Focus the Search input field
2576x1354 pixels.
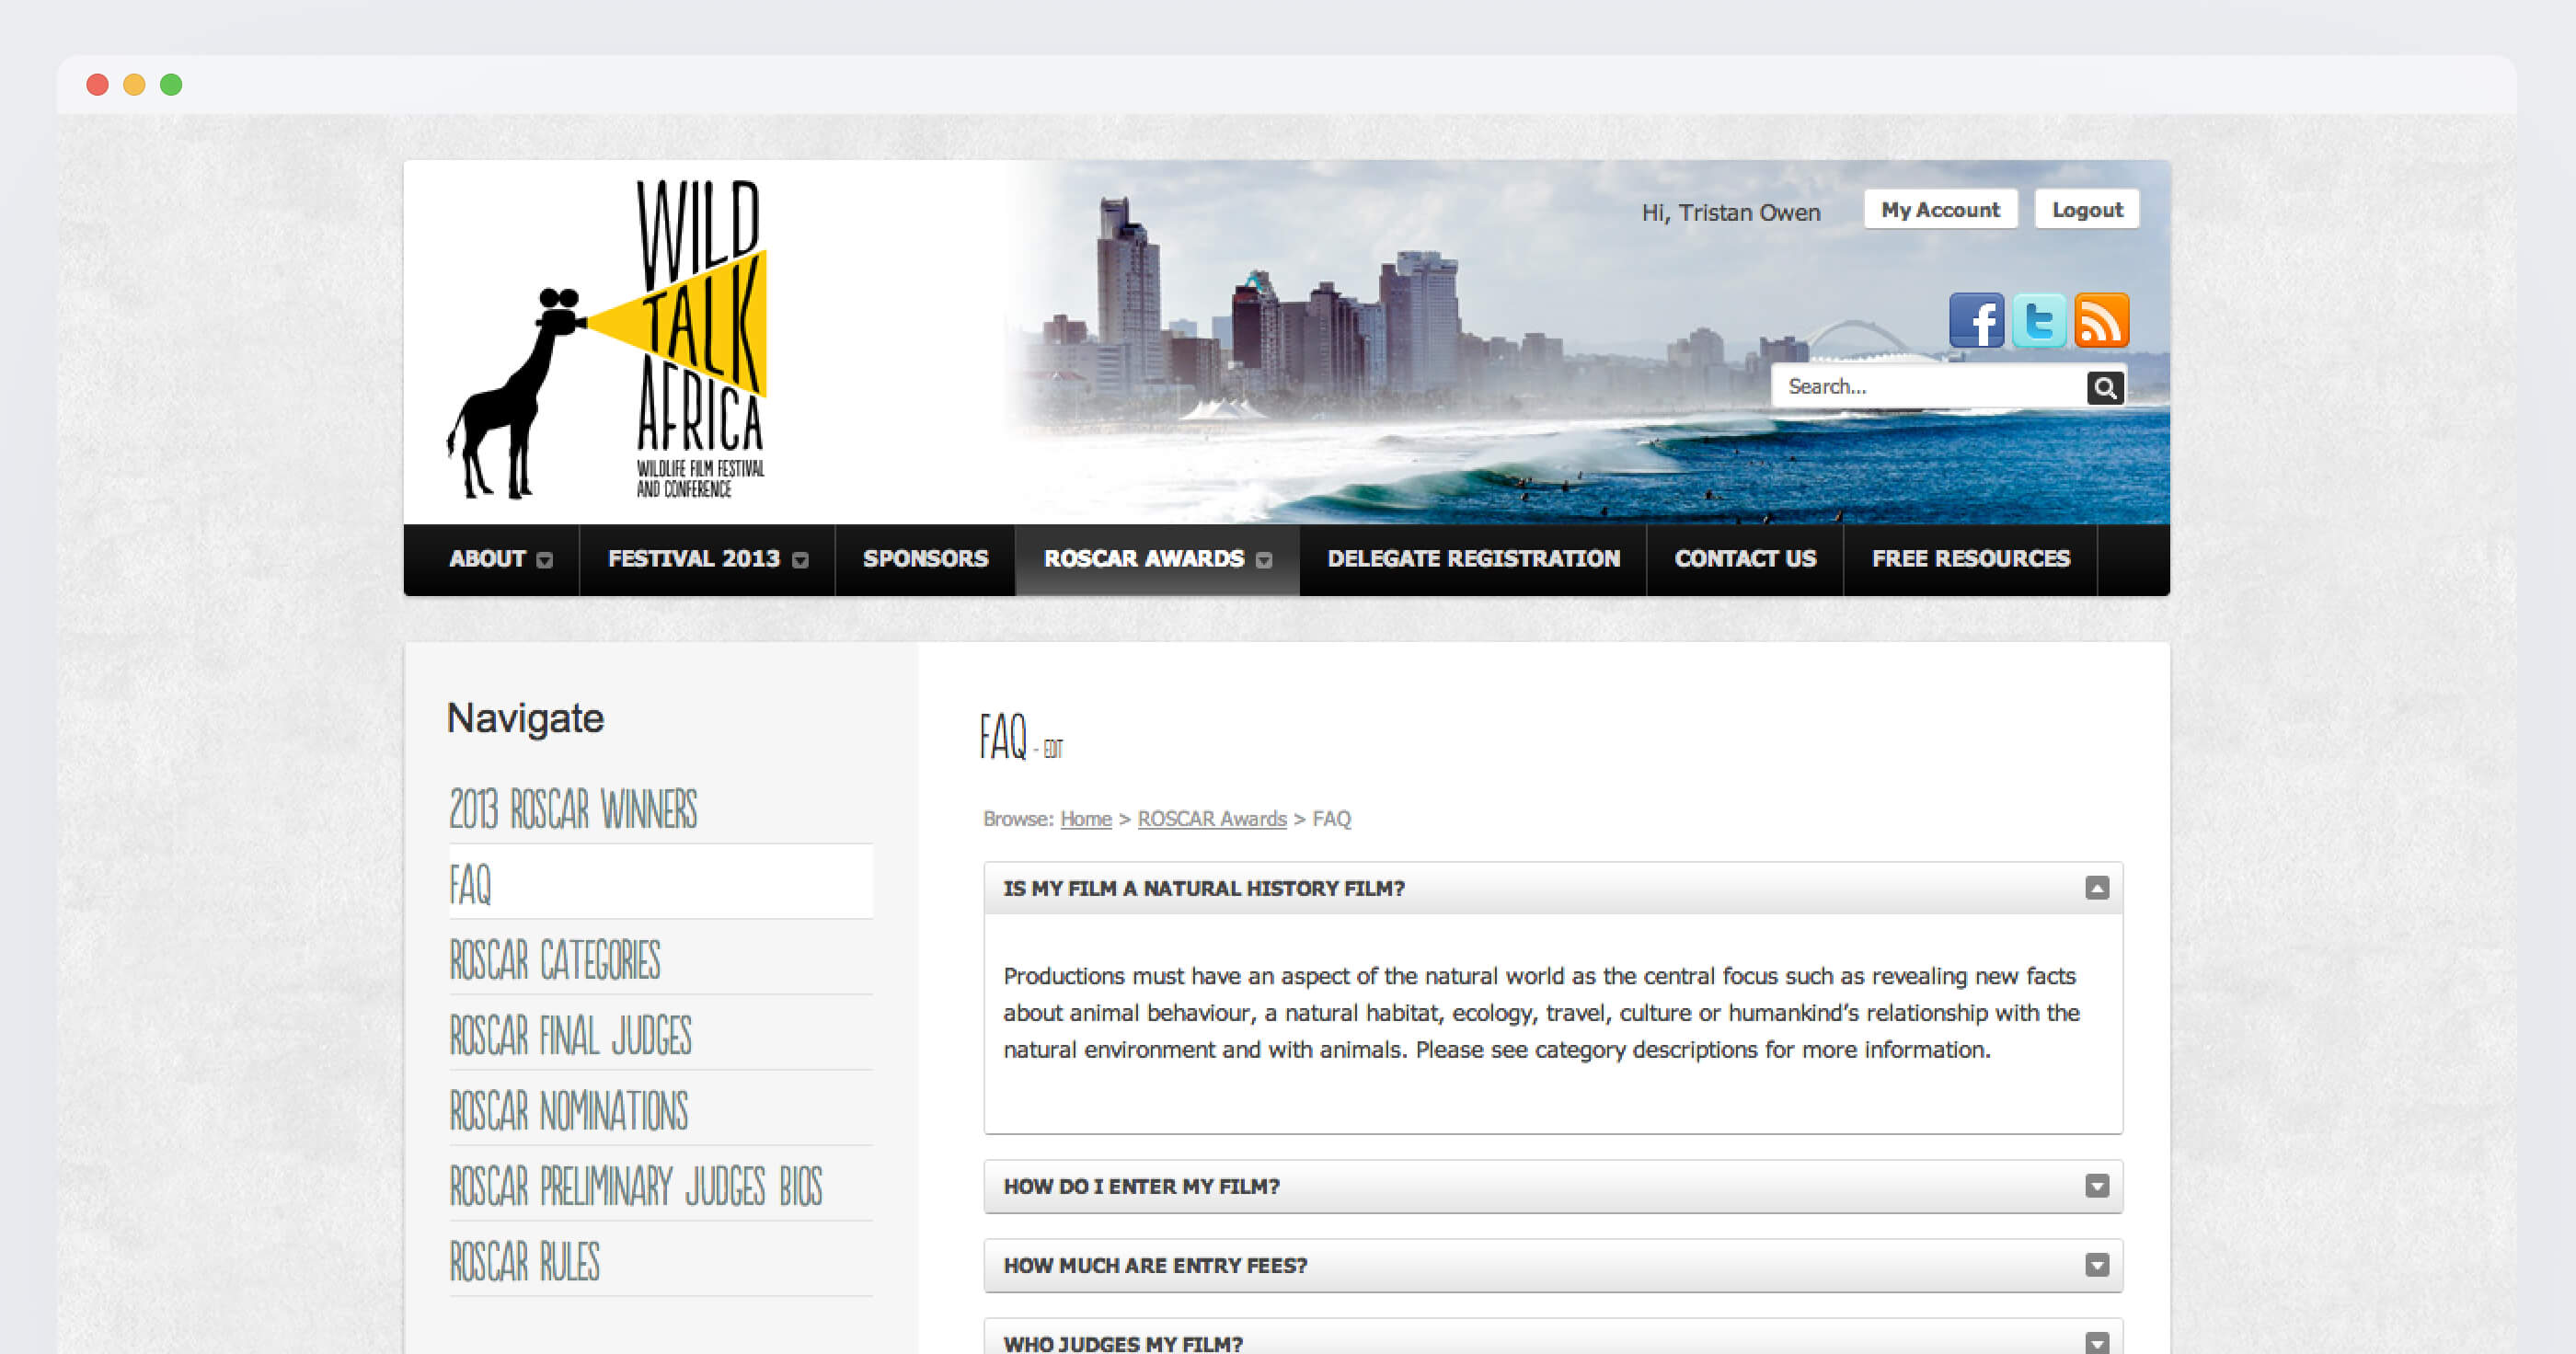[1928, 387]
